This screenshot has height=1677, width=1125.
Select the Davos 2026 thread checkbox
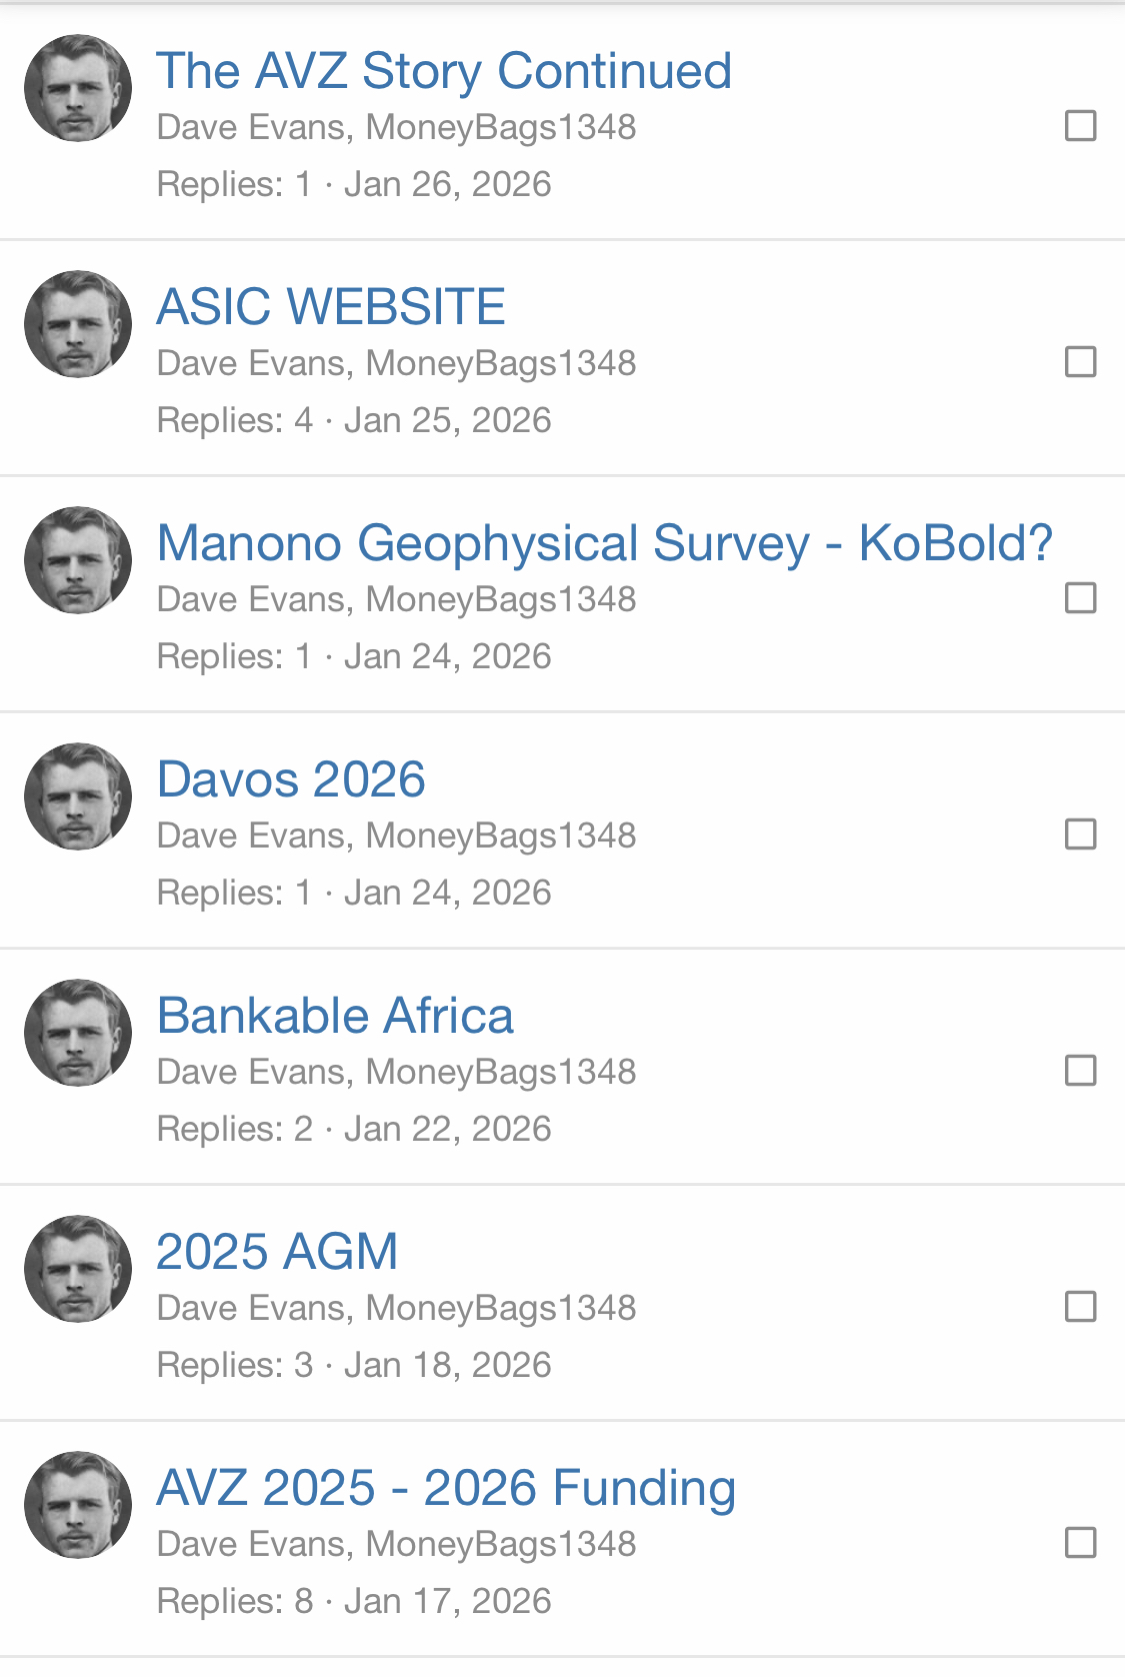1080,834
